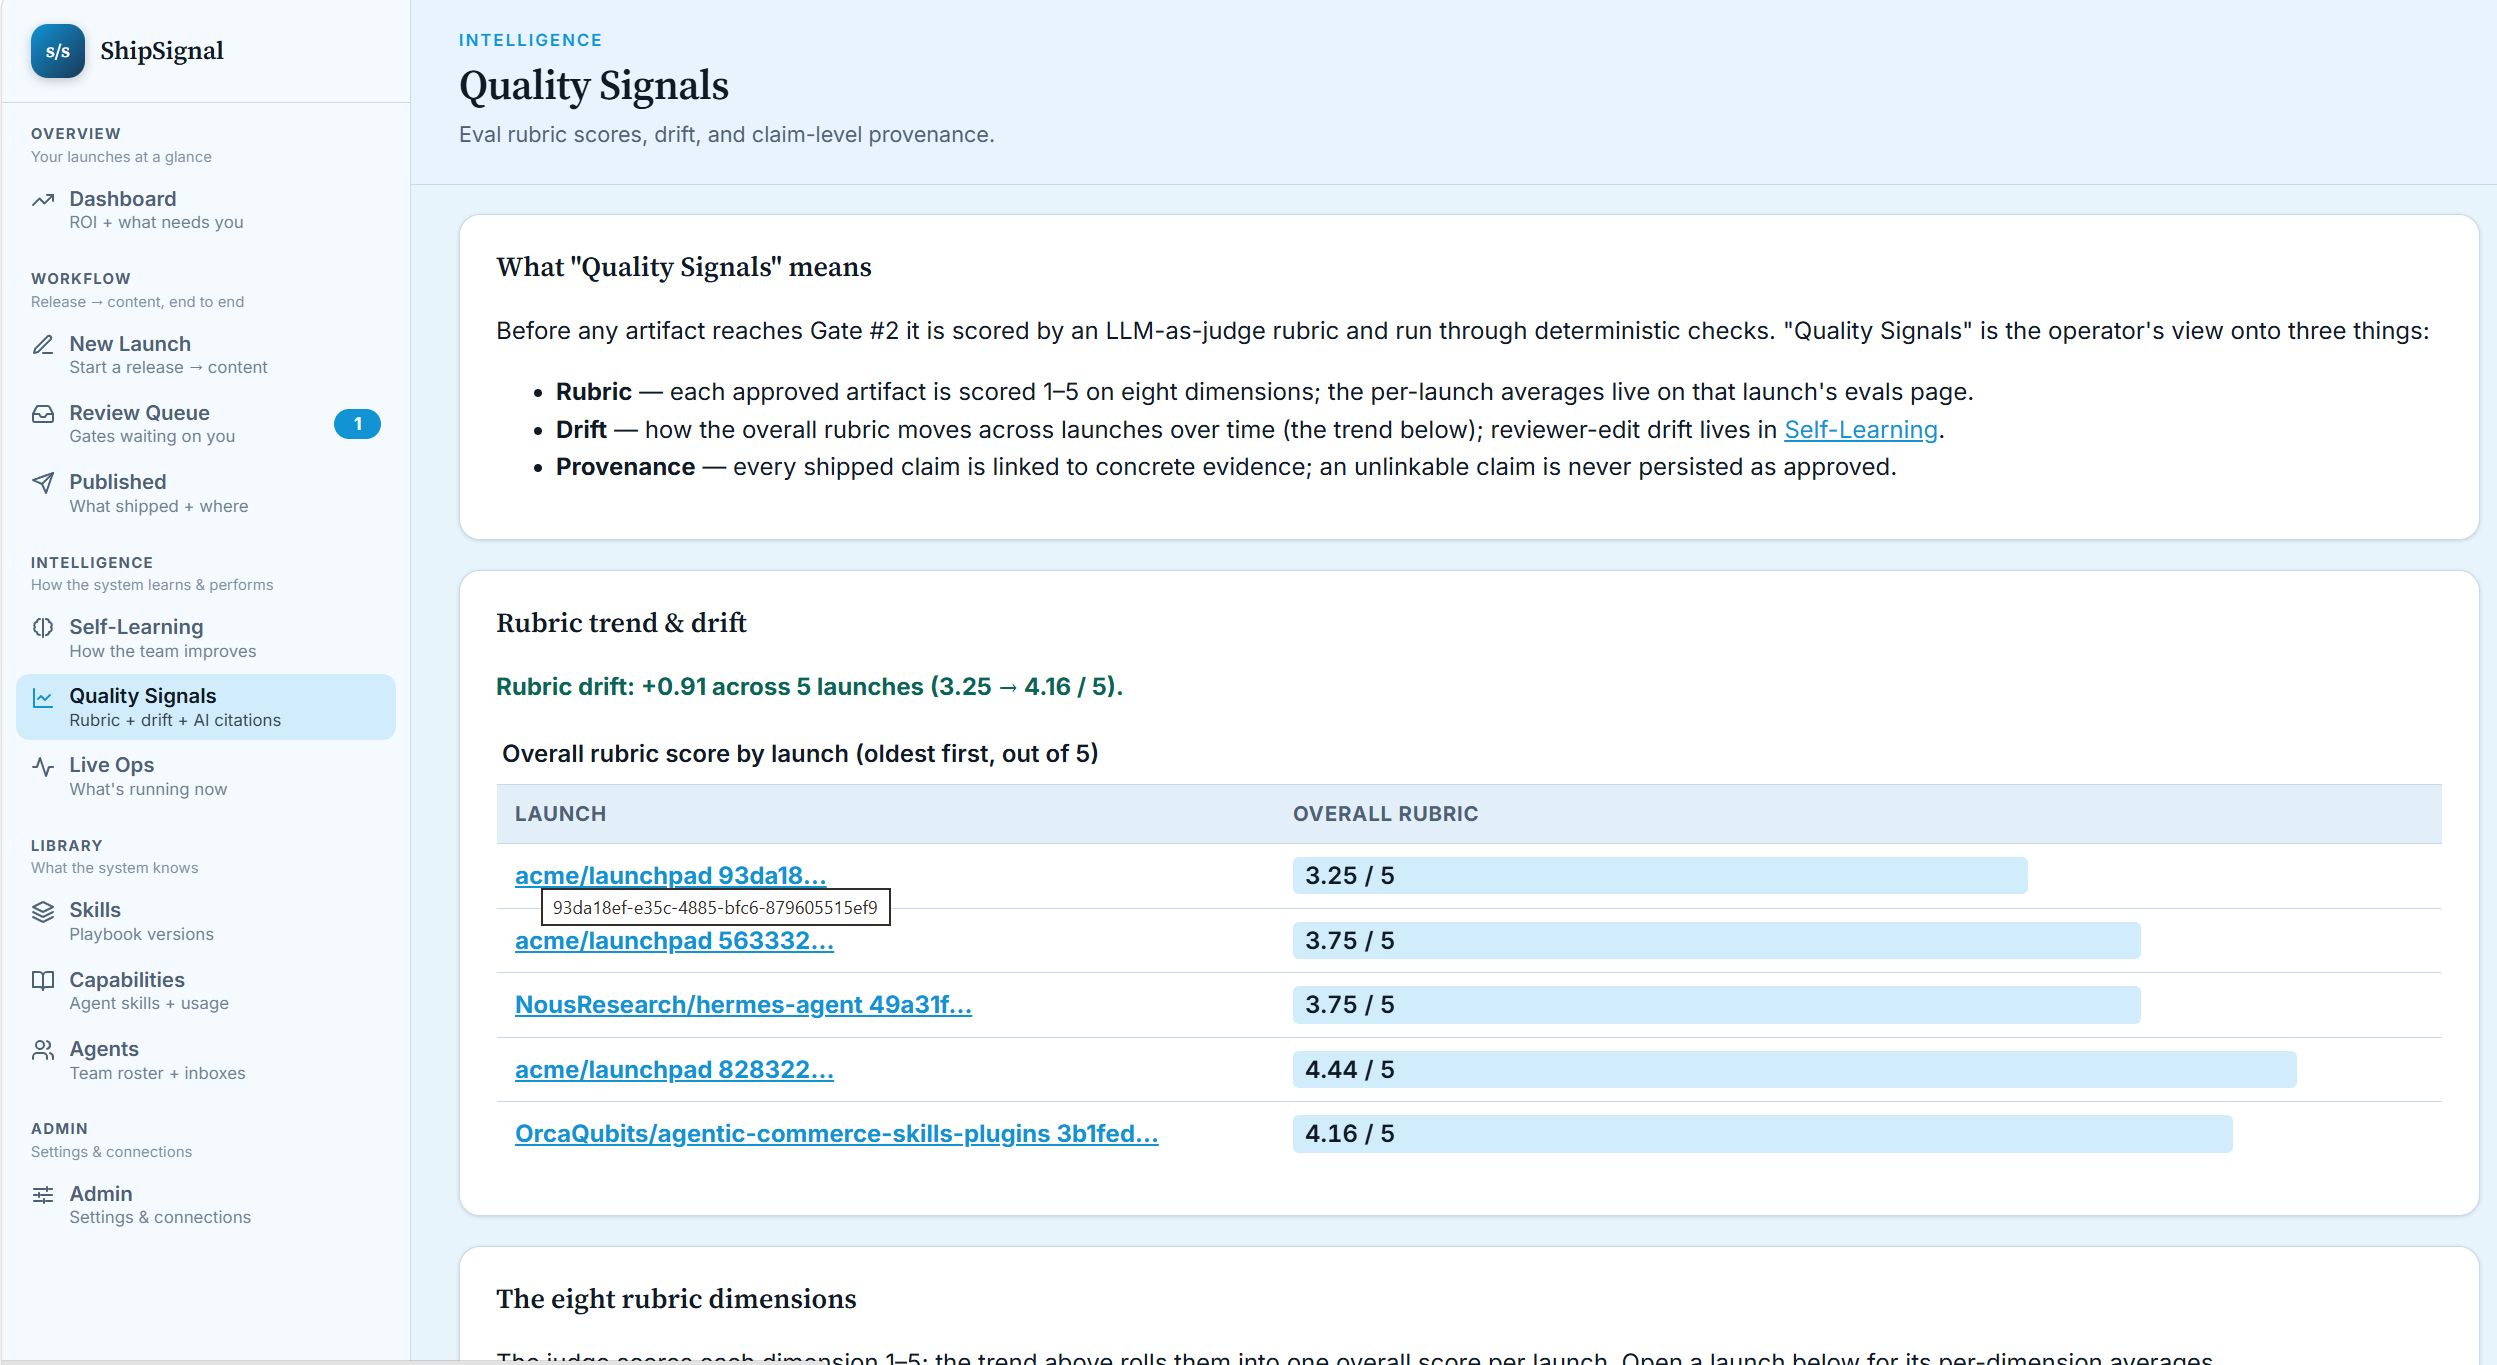Click the Self-Learning brain icon

pos(43,628)
